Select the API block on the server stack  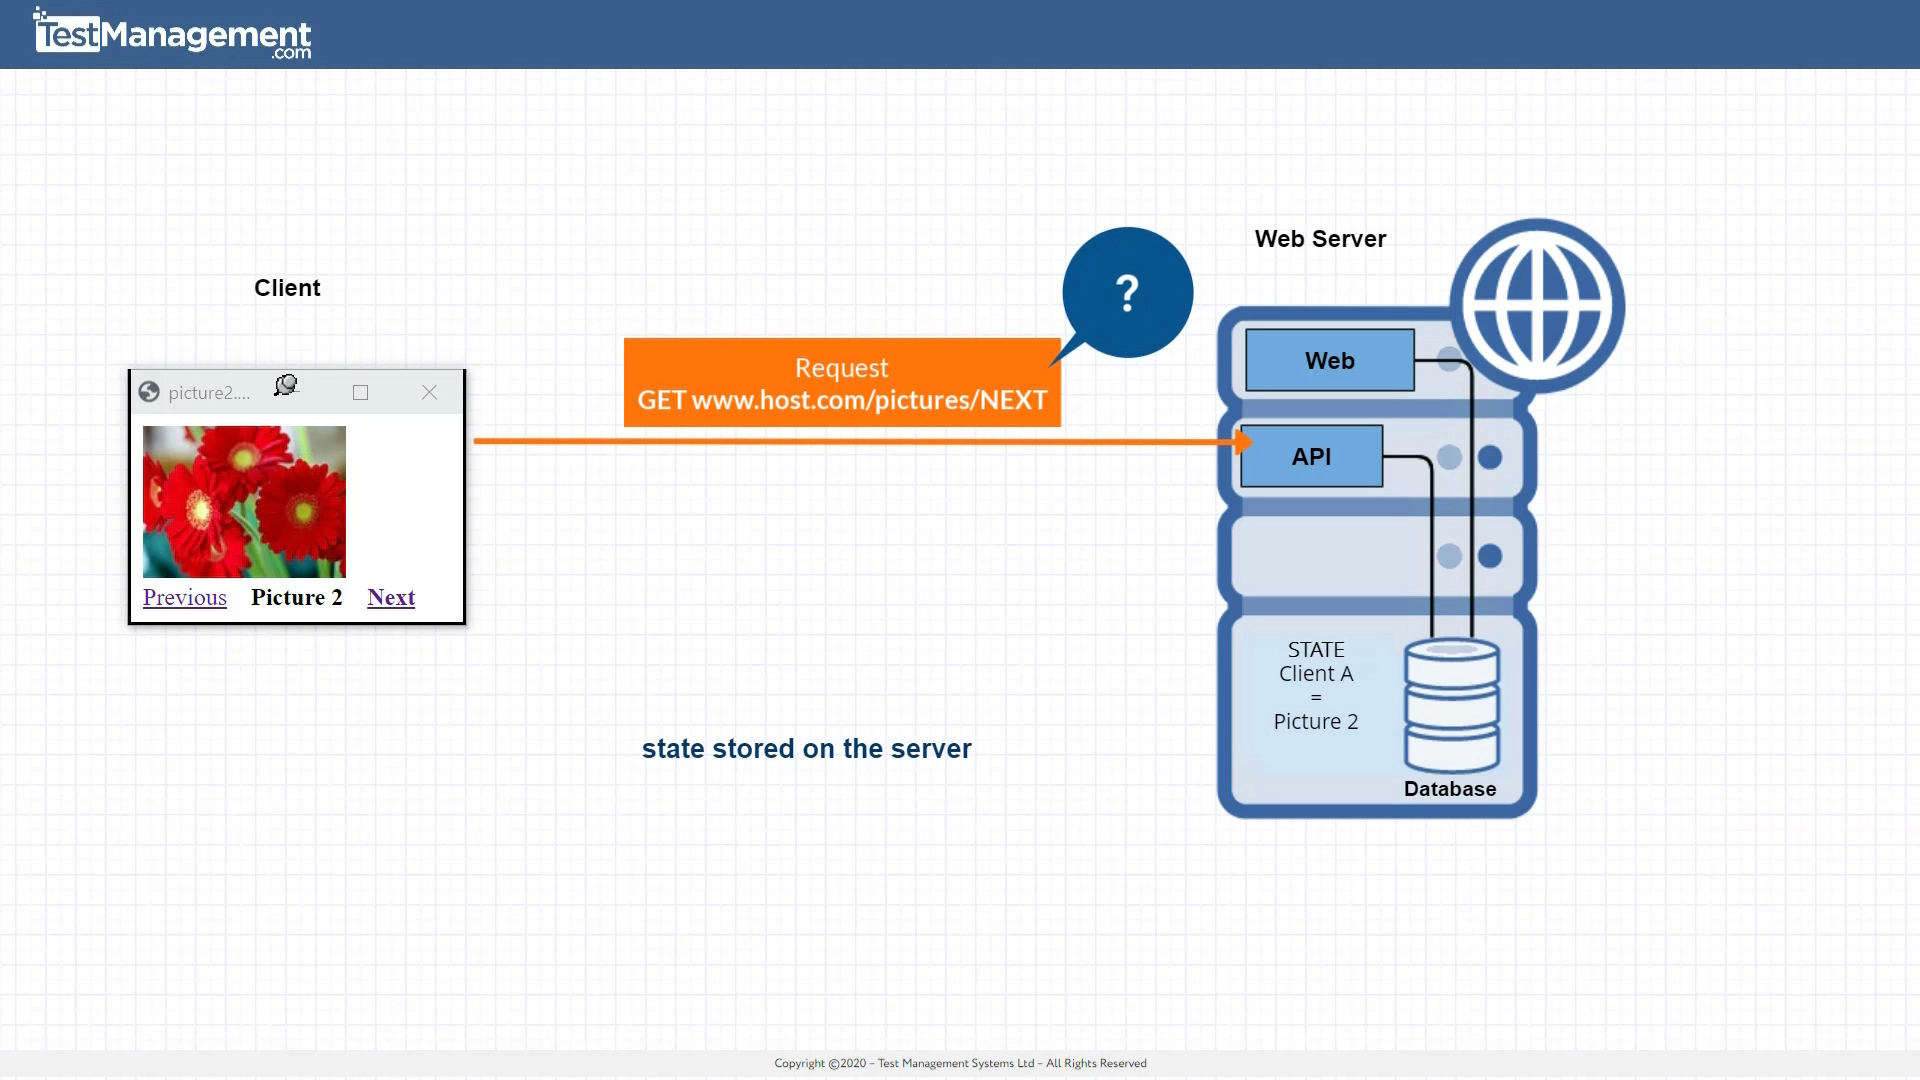[x=1311, y=456]
